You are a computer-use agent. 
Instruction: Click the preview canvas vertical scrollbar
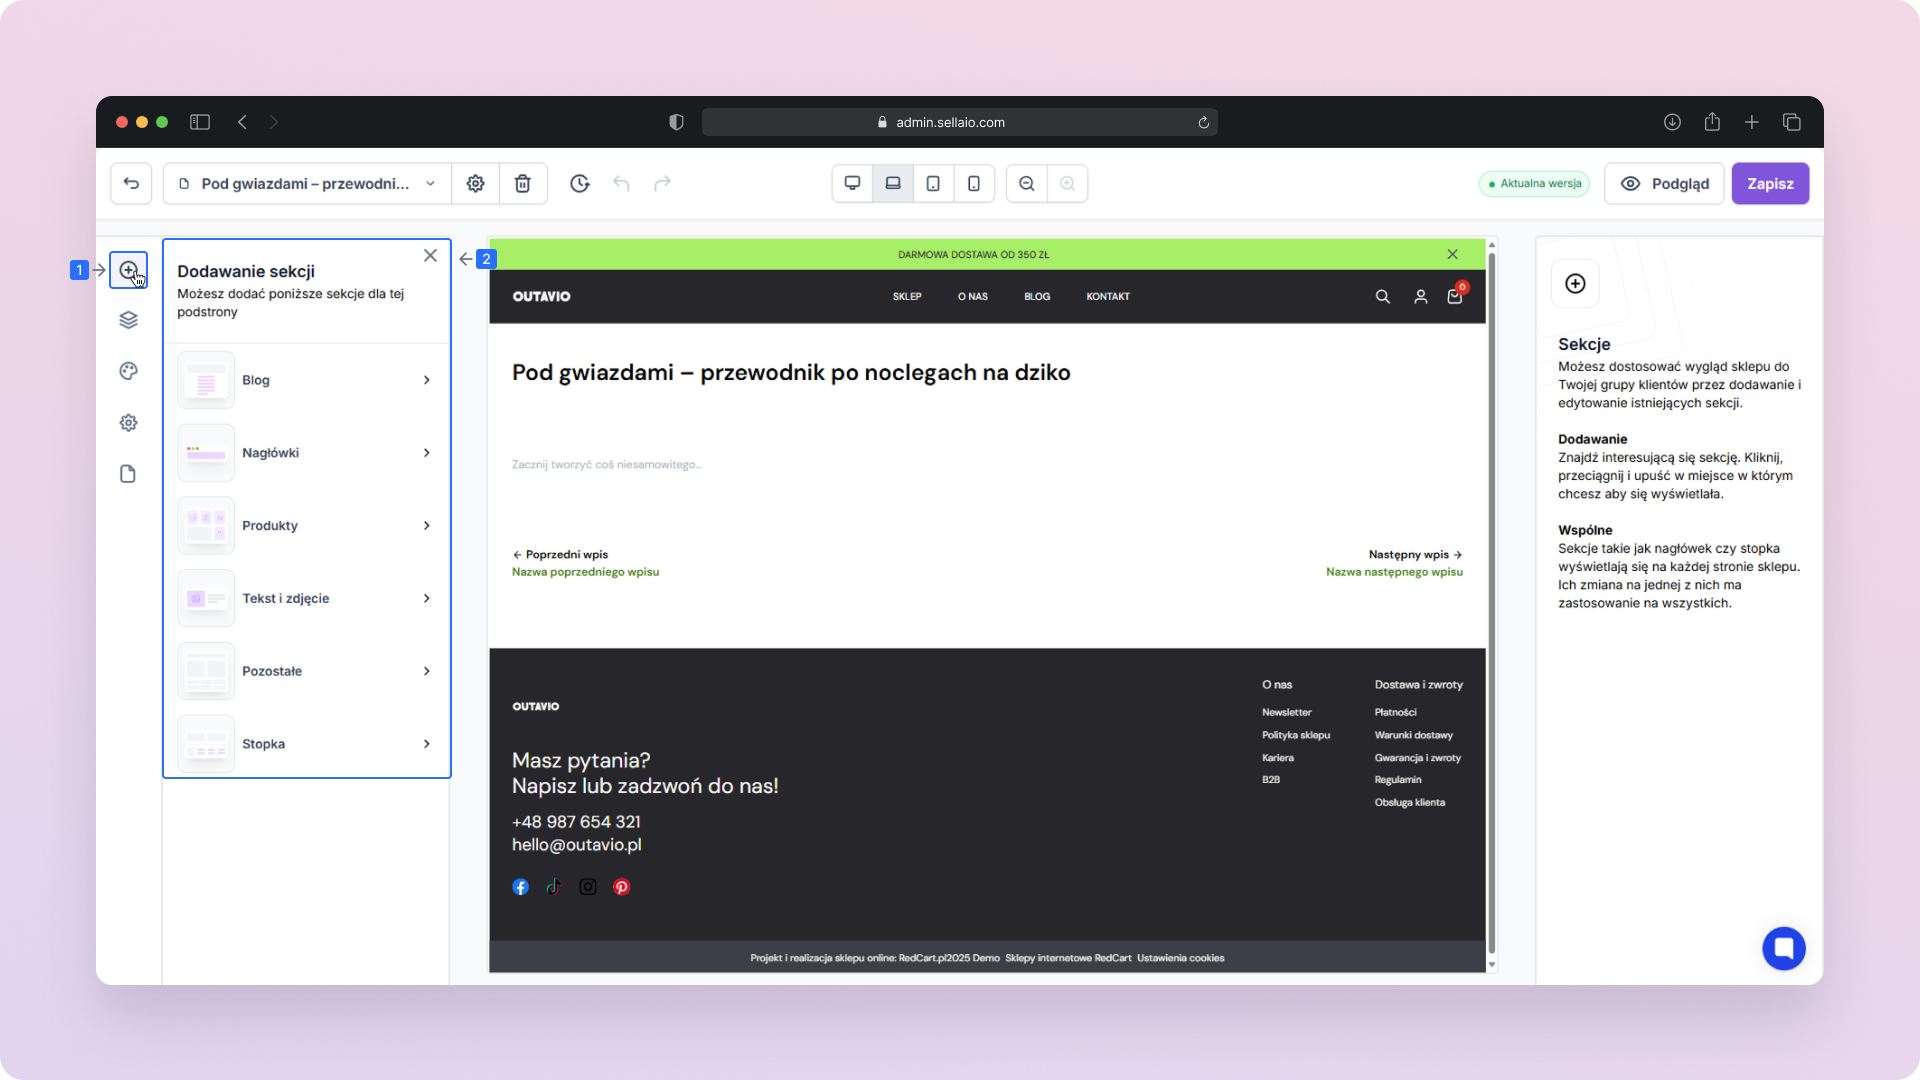point(1492,600)
